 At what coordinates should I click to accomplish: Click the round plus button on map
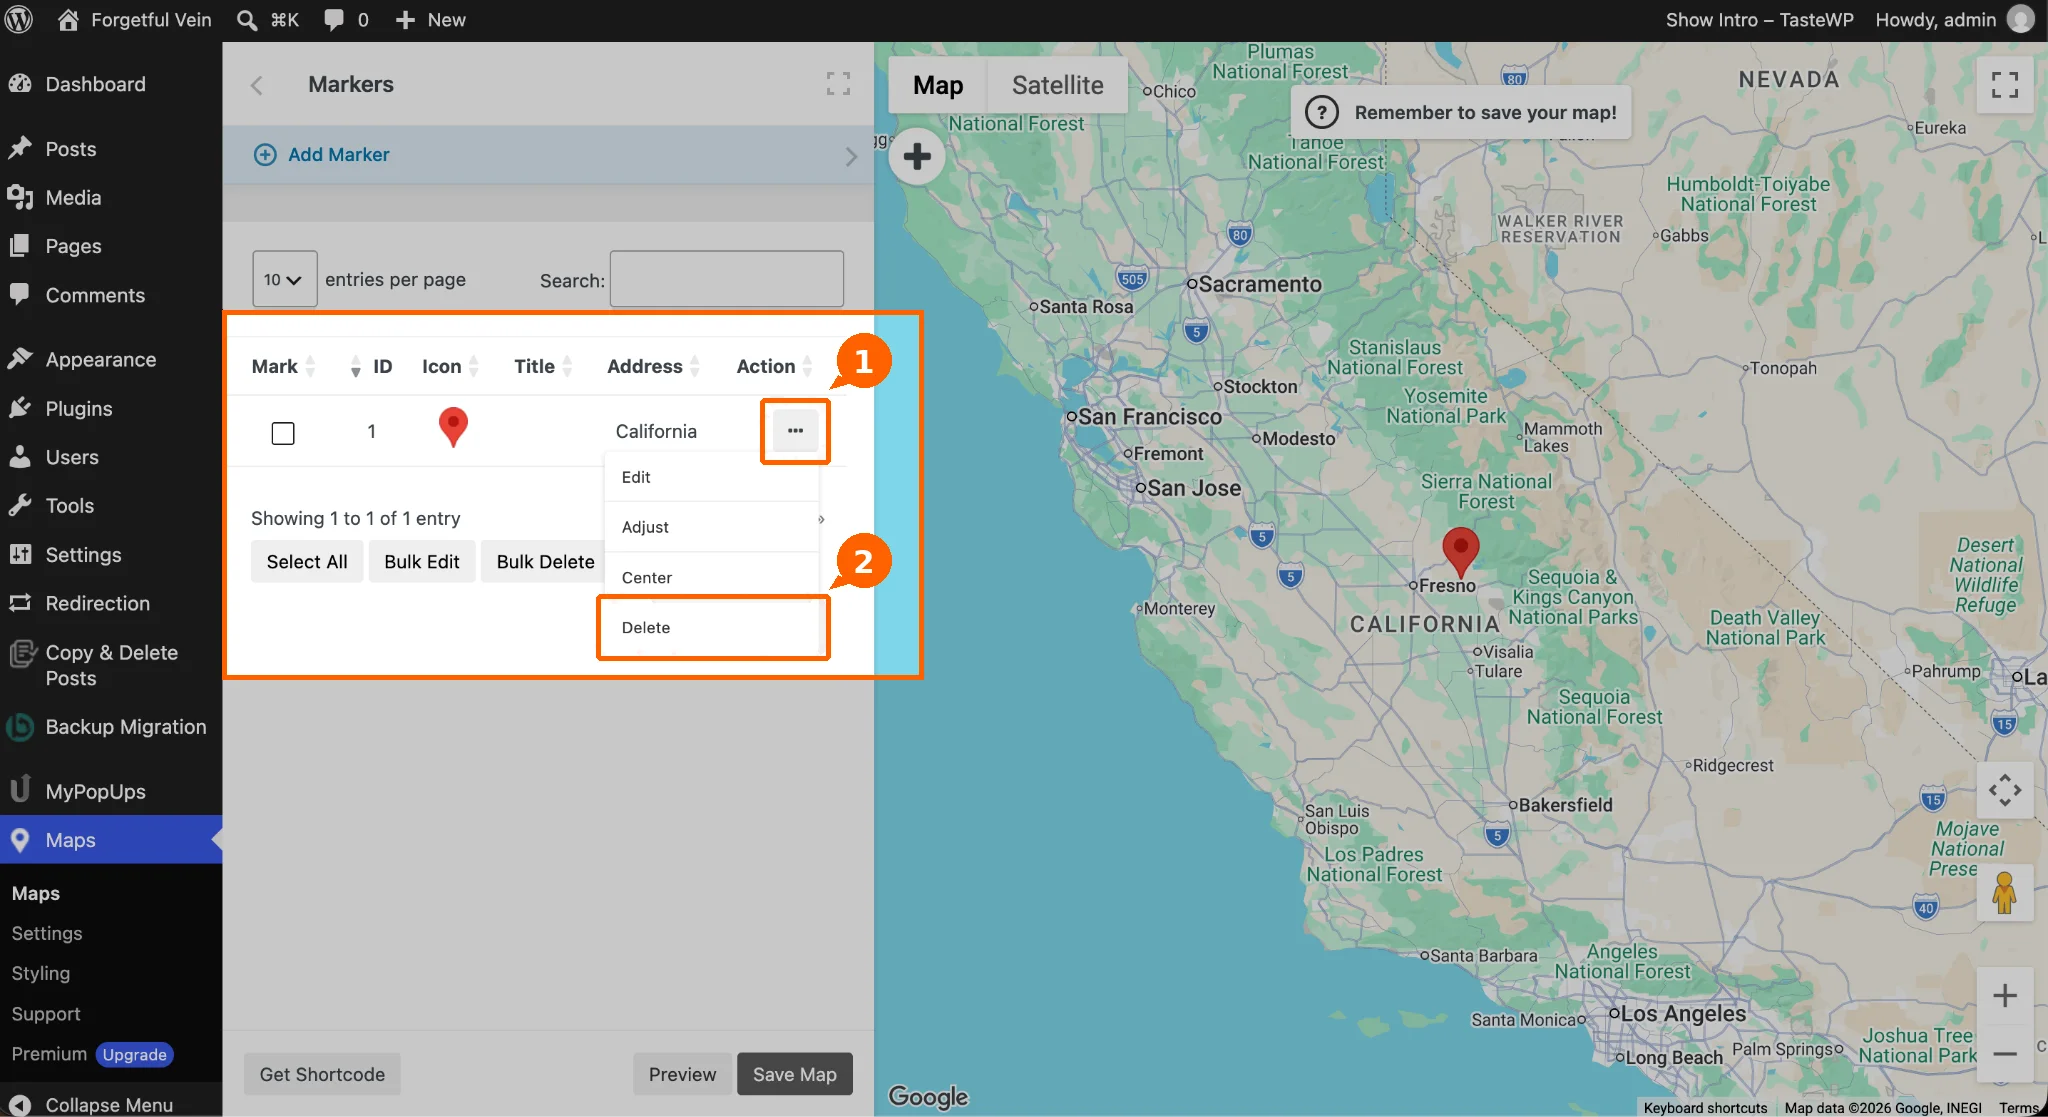[917, 156]
